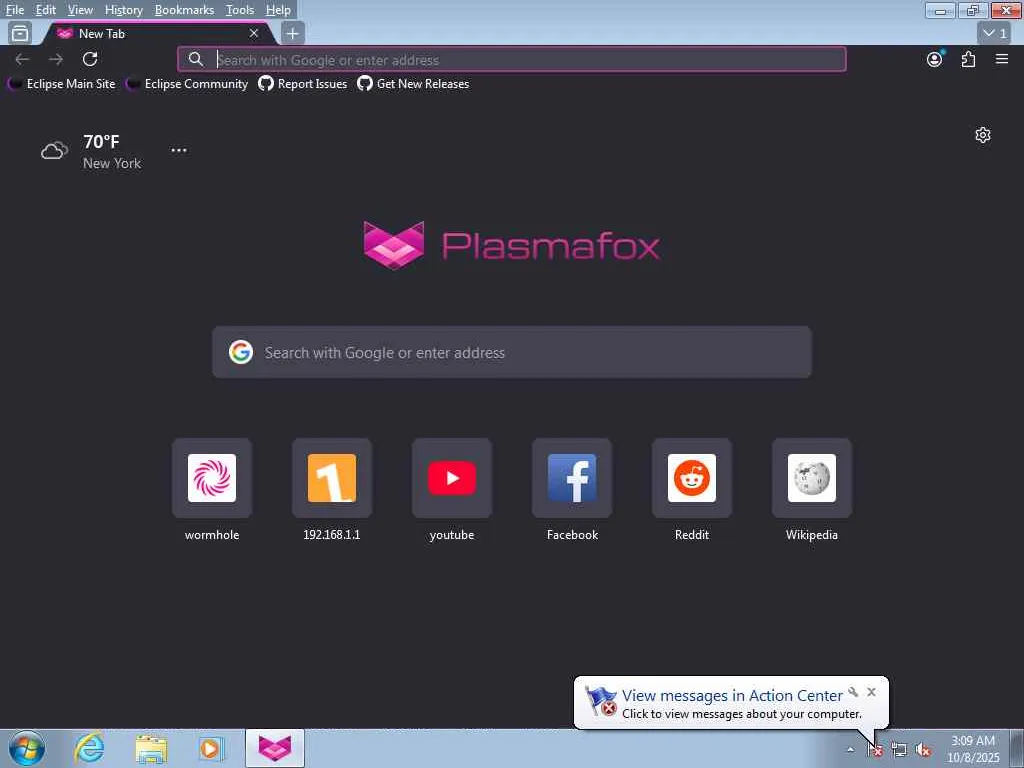The width and height of the screenshot is (1024, 768).
Task: Click the cloud weather icon
Action: (x=54, y=151)
